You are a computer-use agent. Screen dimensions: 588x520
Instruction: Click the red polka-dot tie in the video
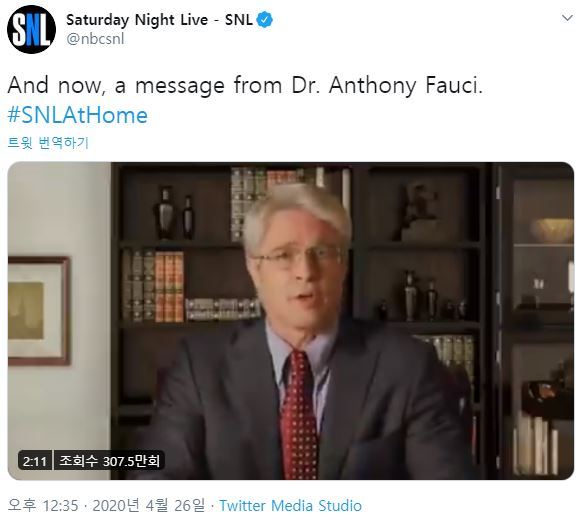299,414
